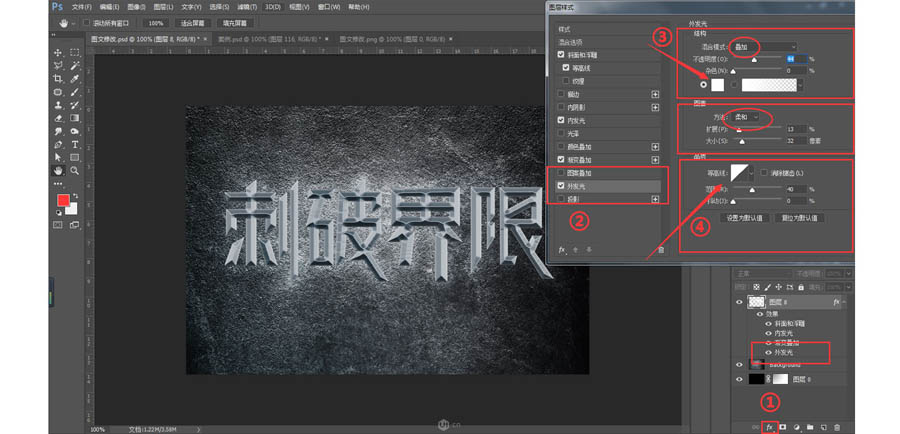Image resolution: width=900 pixels, height=434 pixels.
Task: Open the 混合模式 blend mode dropdown
Action: [764, 46]
